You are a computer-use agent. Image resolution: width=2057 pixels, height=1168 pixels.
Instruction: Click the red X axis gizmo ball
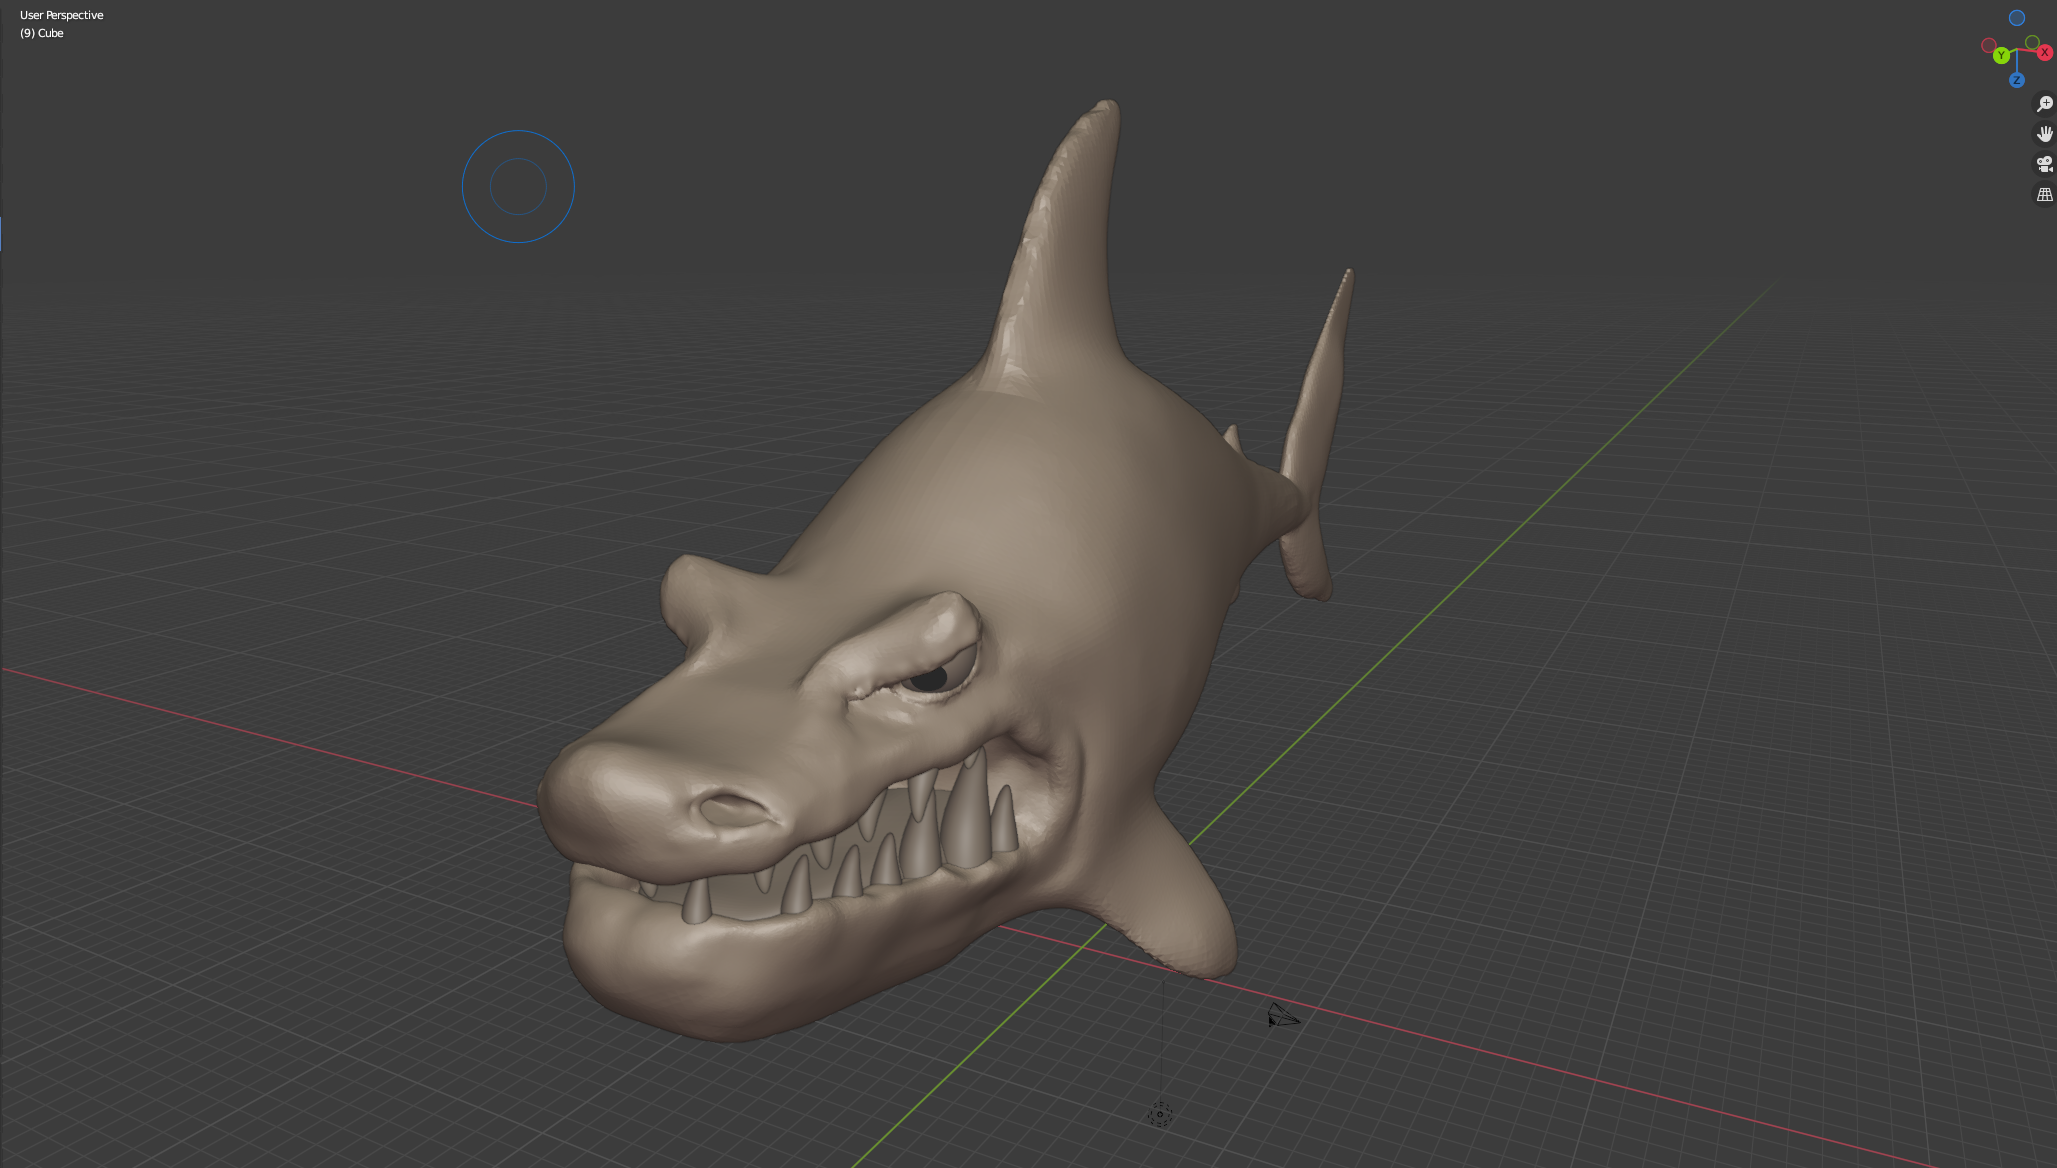pyautogui.click(x=2045, y=52)
